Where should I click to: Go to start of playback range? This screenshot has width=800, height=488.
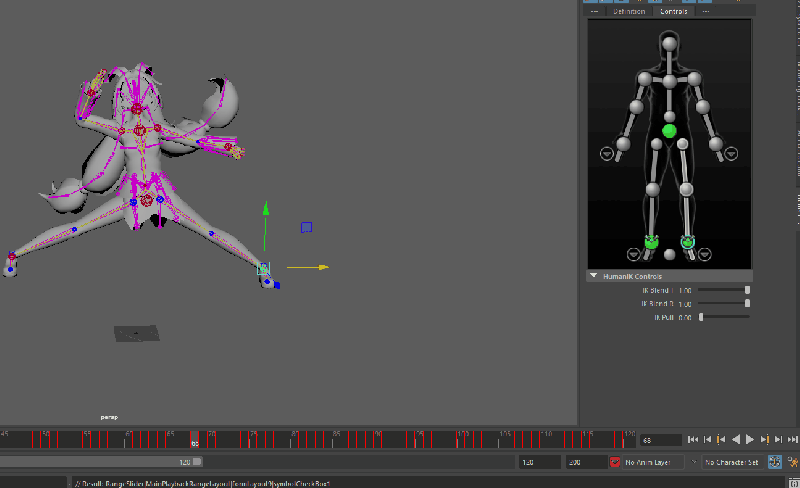click(x=692, y=440)
